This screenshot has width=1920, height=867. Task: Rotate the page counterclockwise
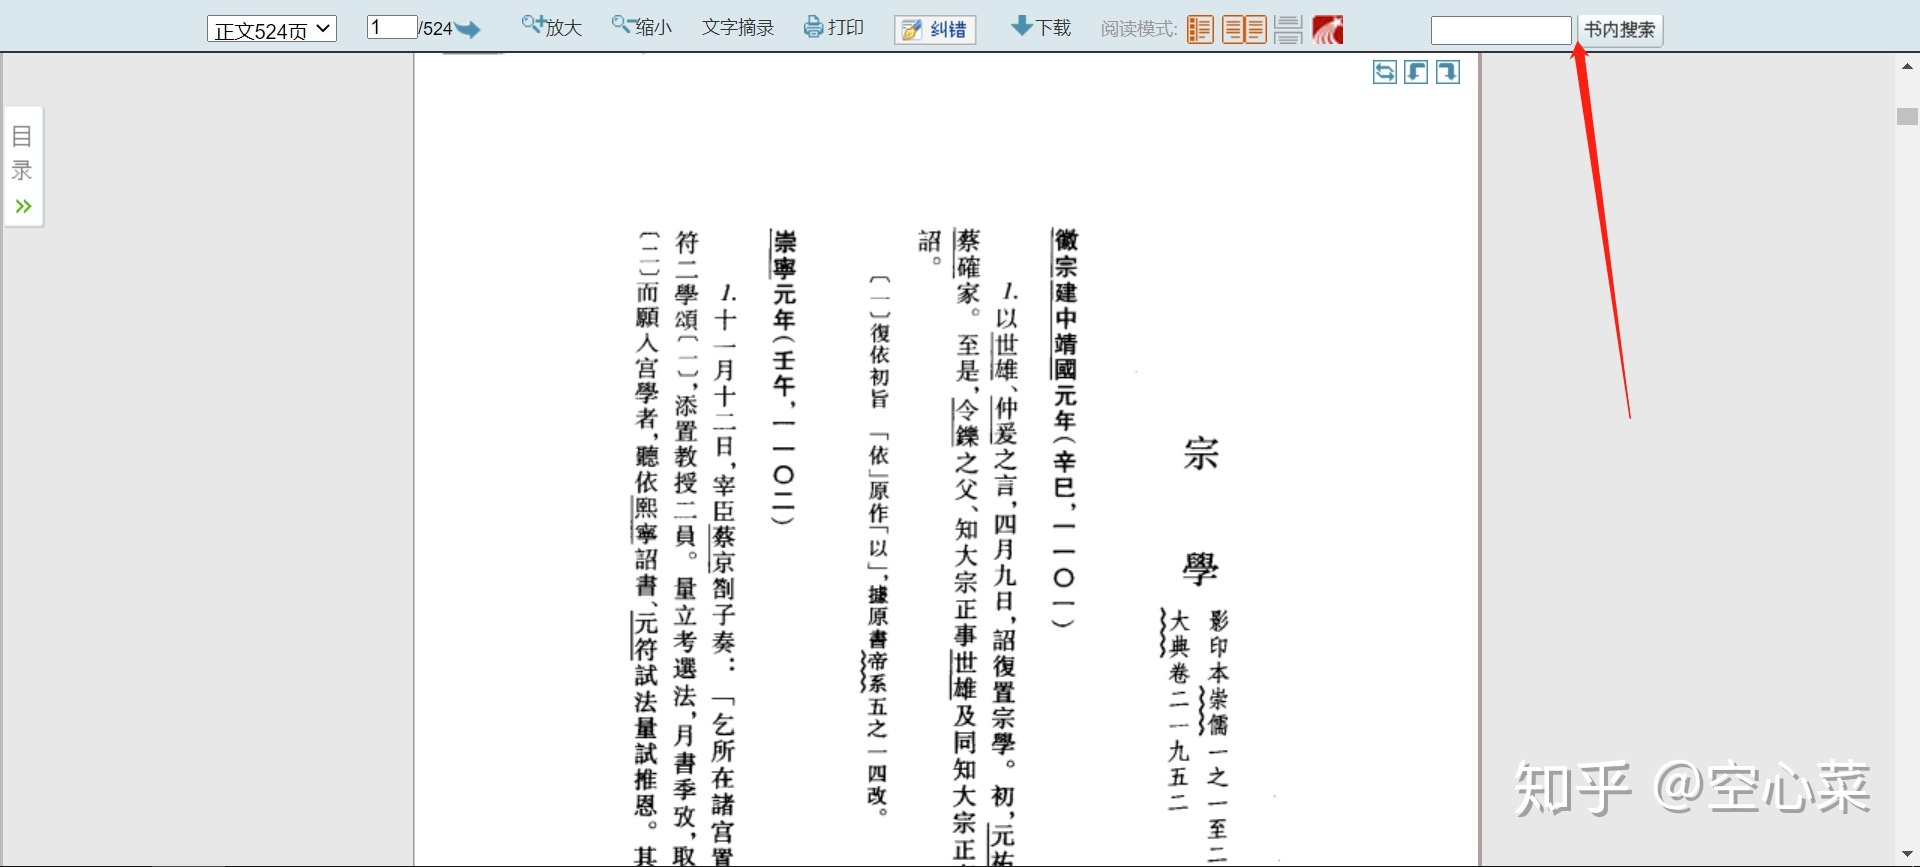[1416, 72]
